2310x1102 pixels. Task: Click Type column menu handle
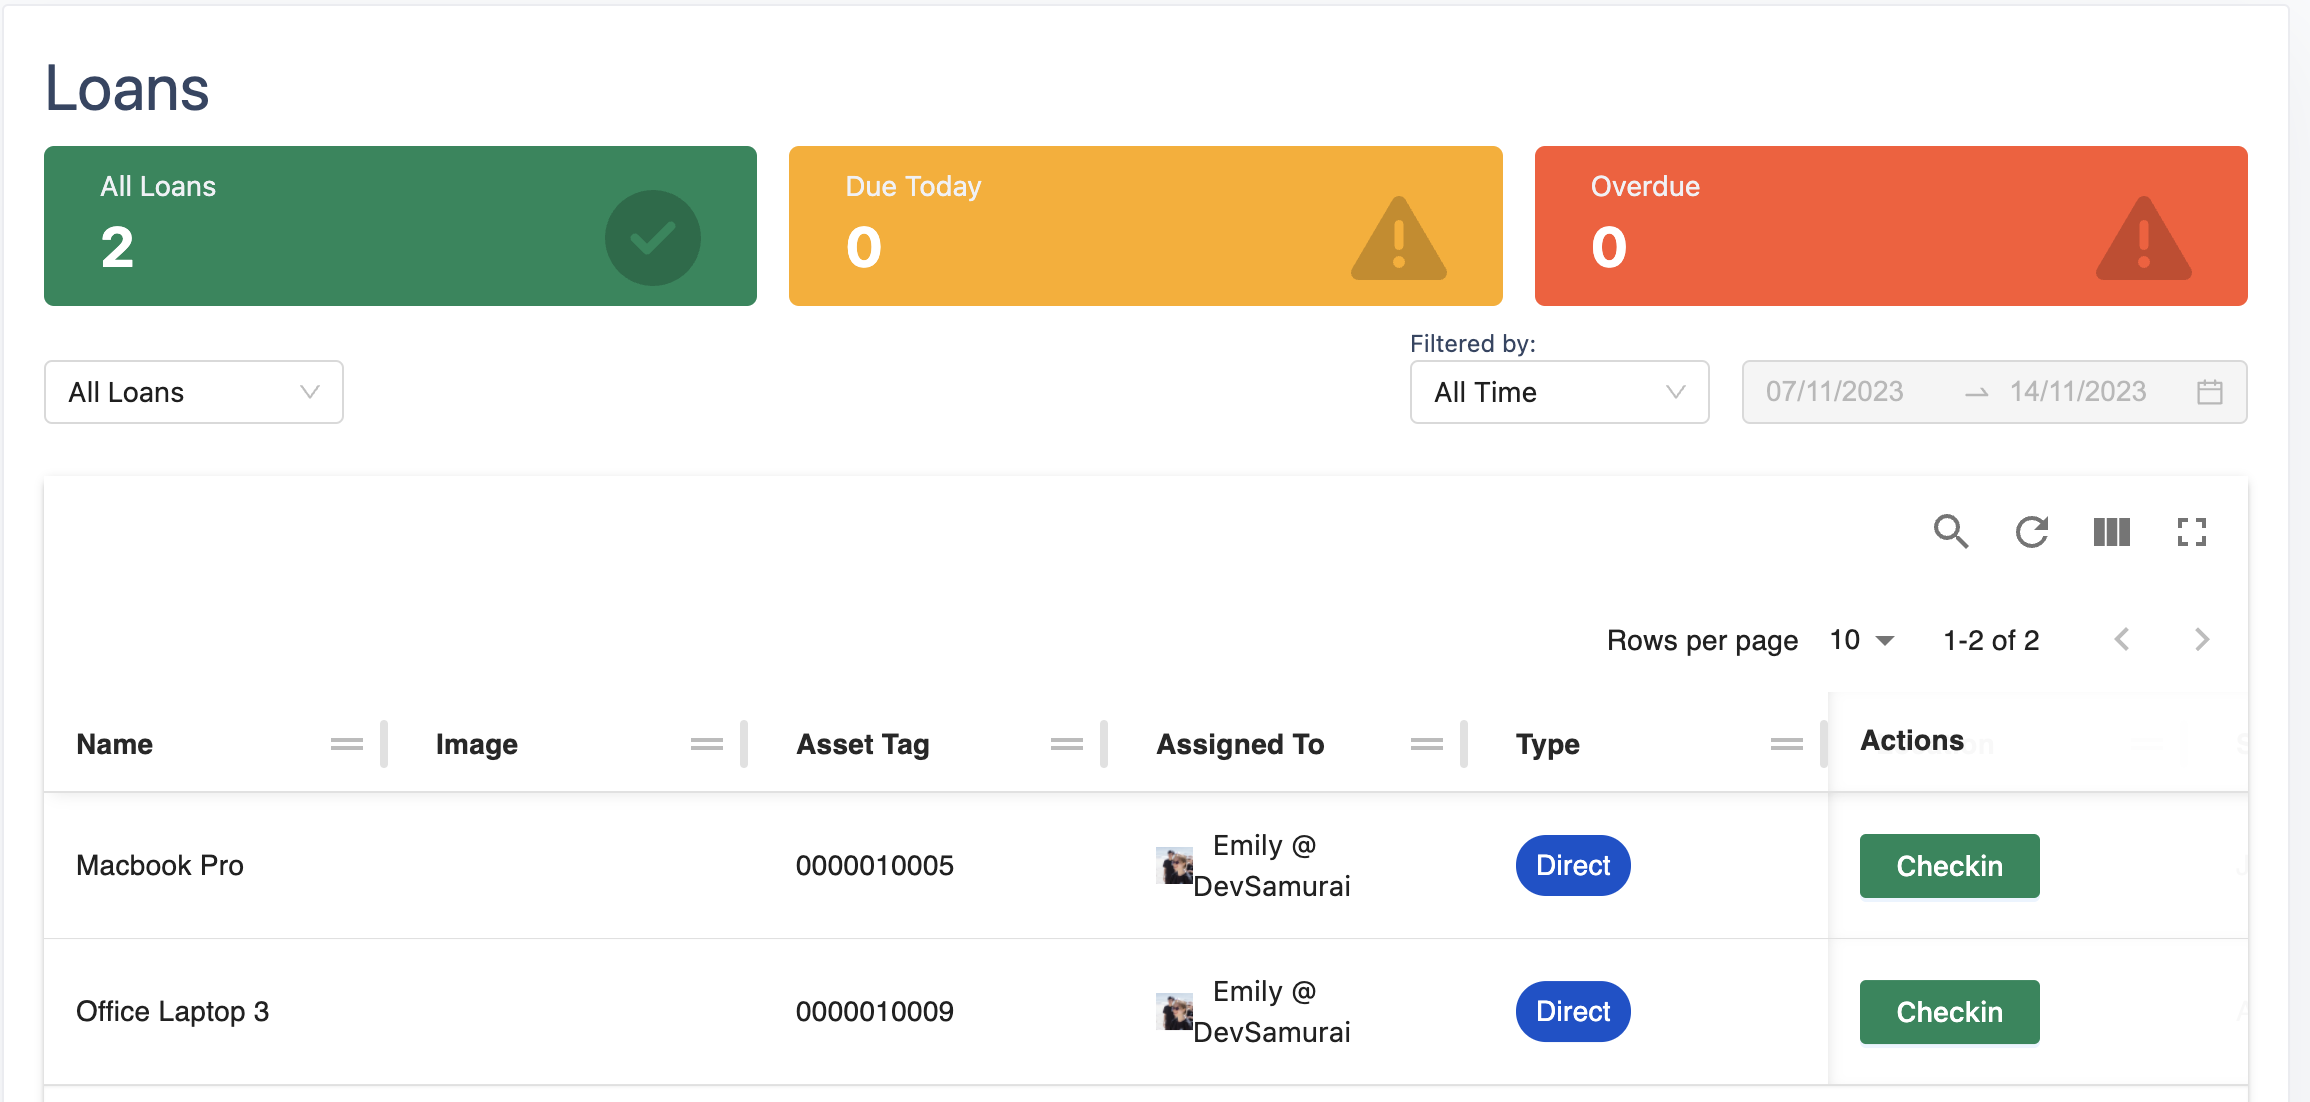point(1786,744)
